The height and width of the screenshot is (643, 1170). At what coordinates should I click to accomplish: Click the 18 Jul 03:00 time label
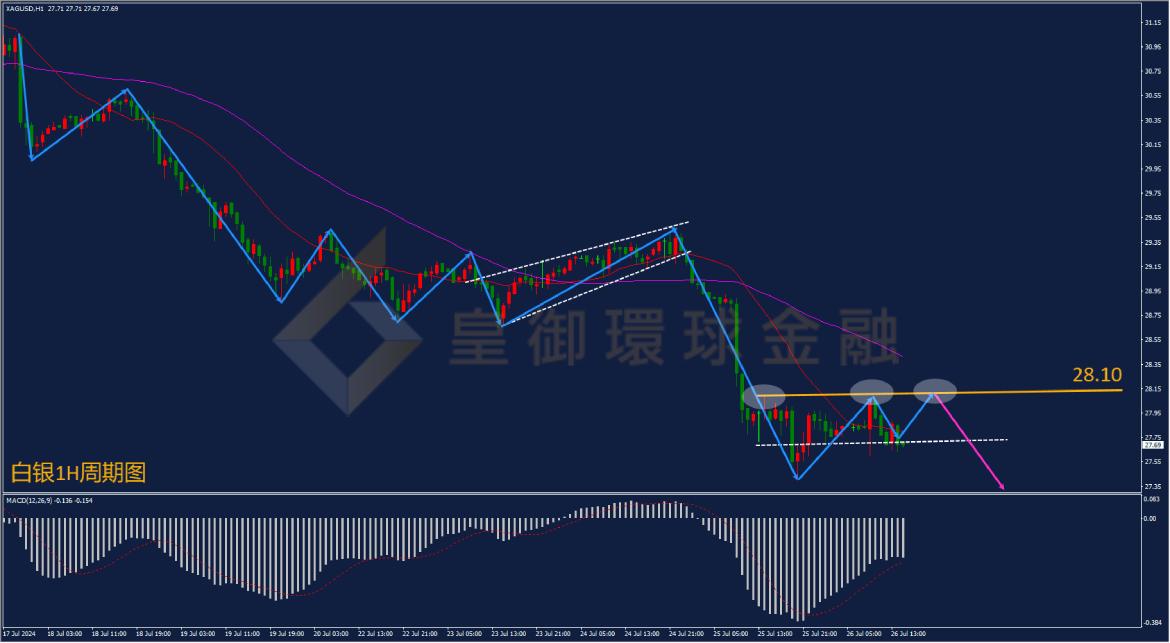(x=64, y=634)
